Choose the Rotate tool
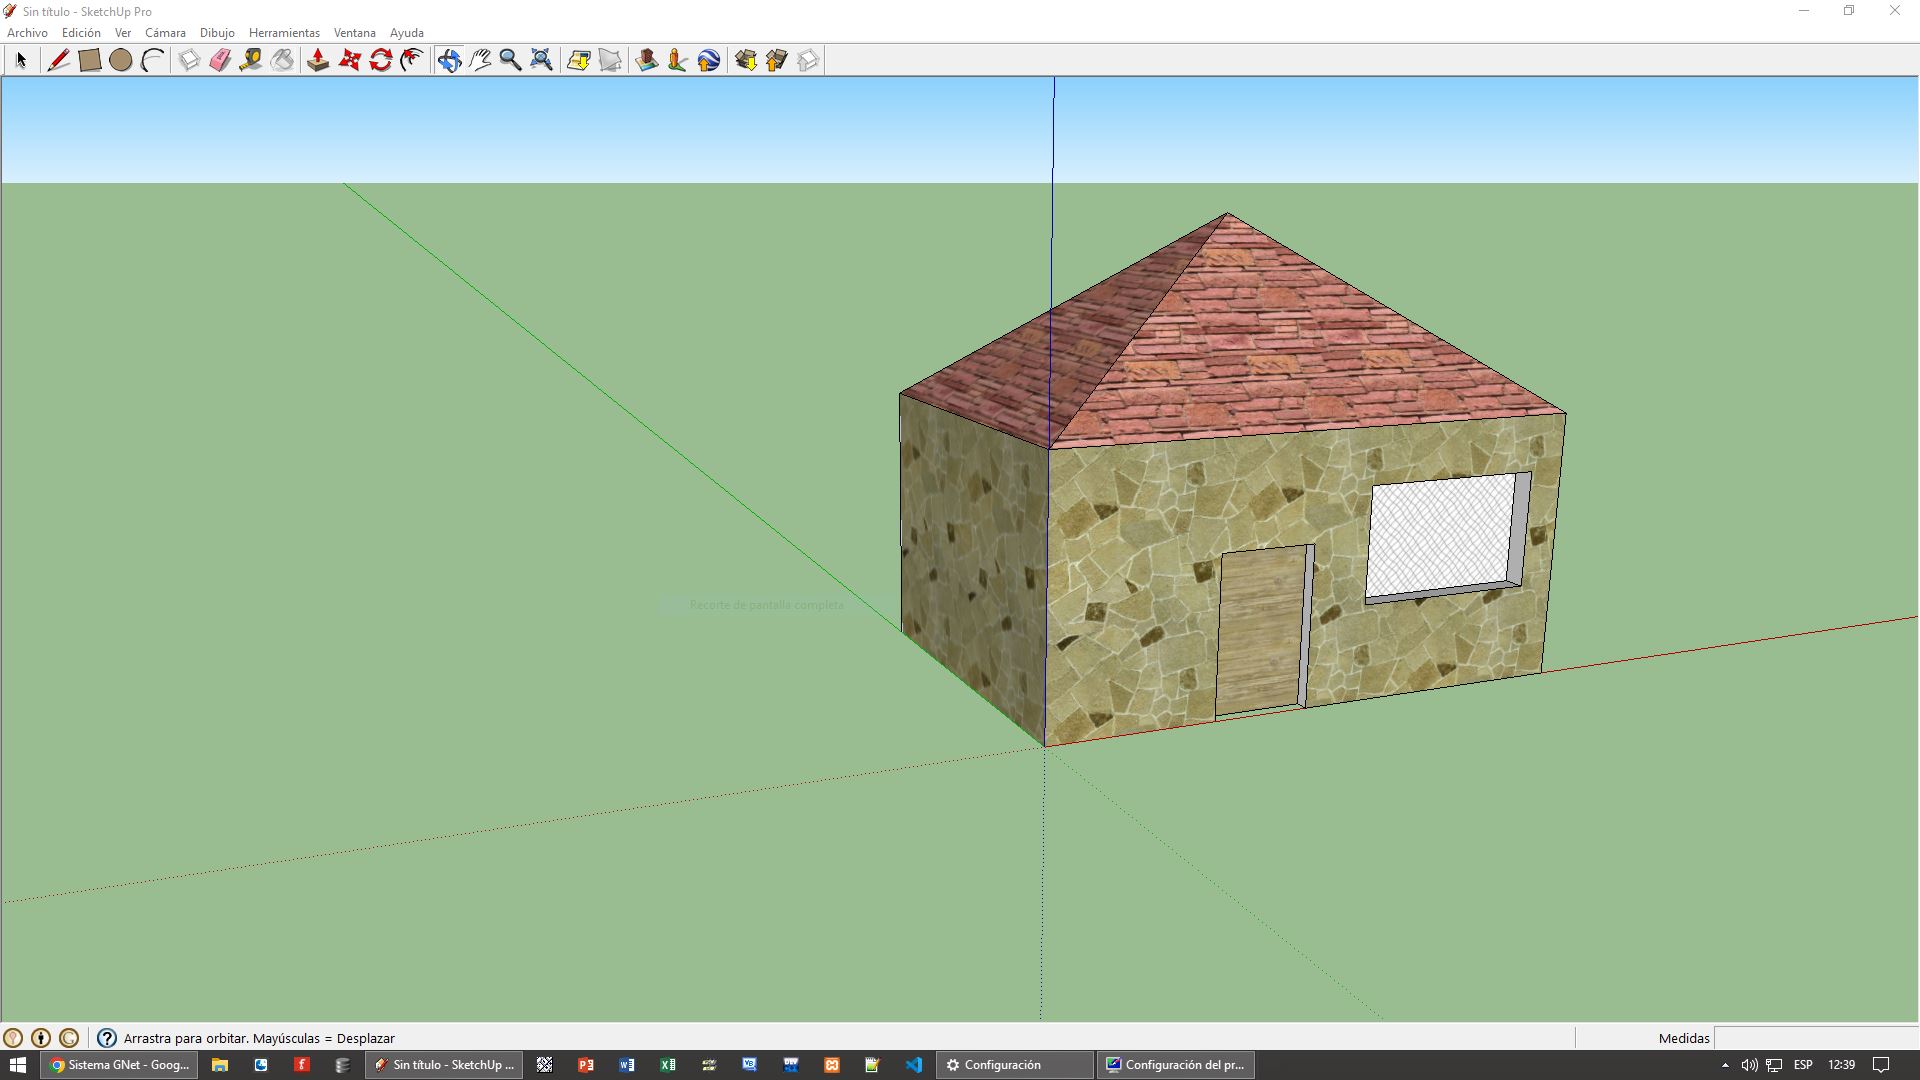1920x1080 pixels. point(381,60)
